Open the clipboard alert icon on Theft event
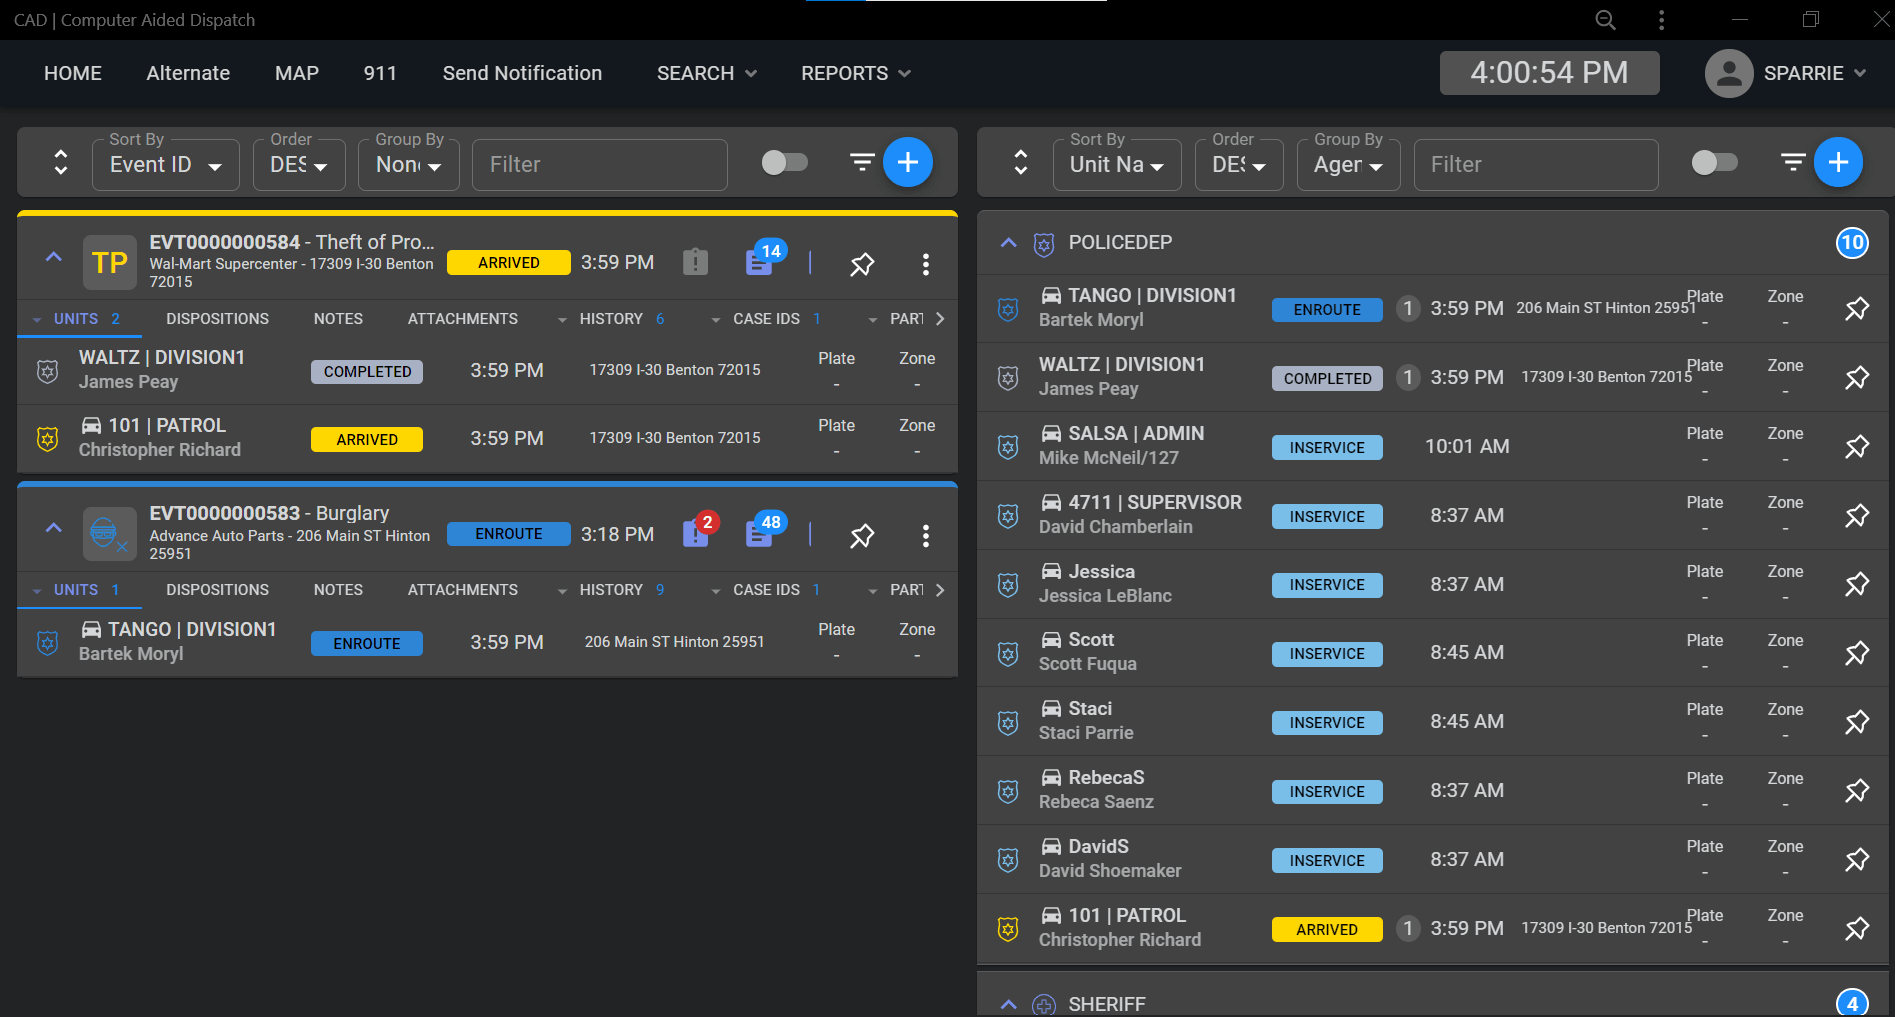The image size is (1895, 1017). click(695, 262)
